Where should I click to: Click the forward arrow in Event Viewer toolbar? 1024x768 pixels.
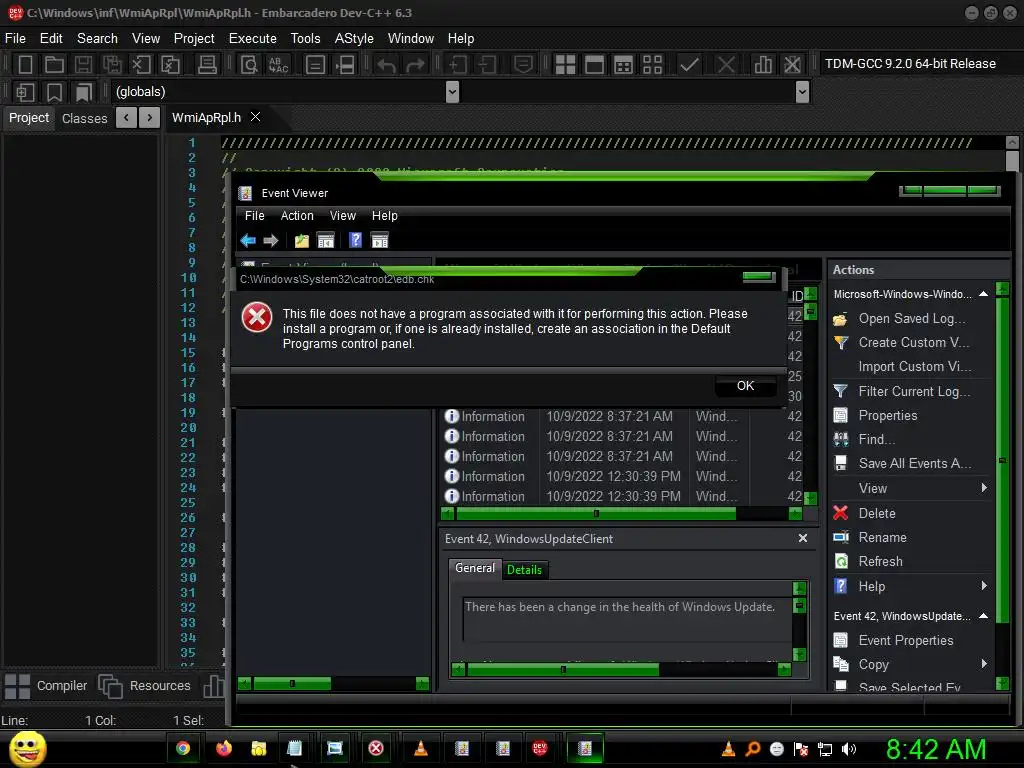point(270,241)
